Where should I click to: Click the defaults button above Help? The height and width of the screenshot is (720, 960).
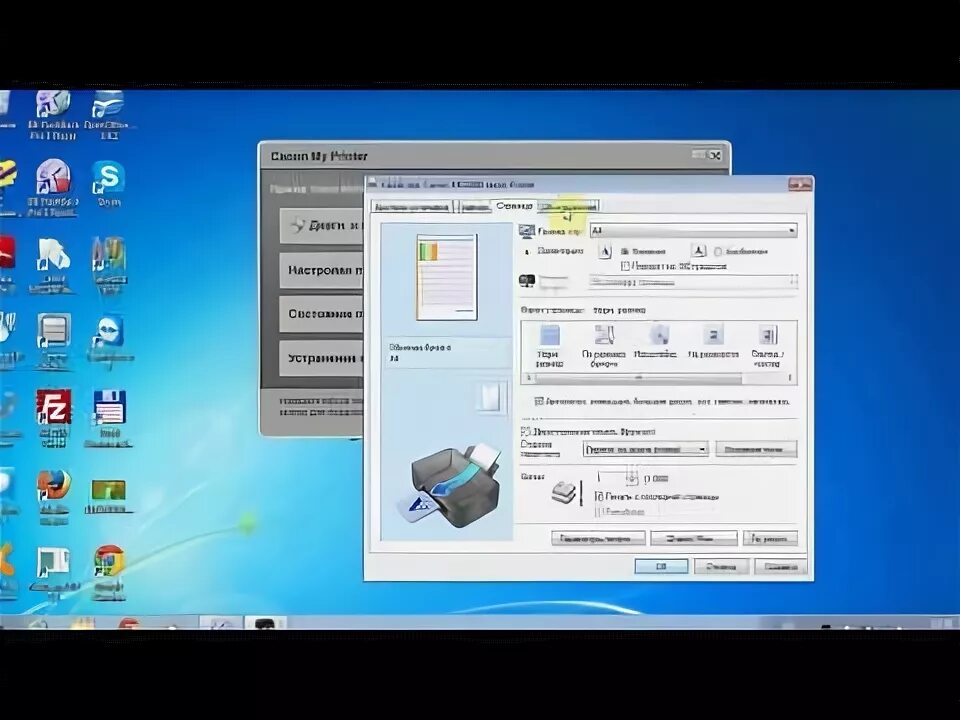click(770, 539)
